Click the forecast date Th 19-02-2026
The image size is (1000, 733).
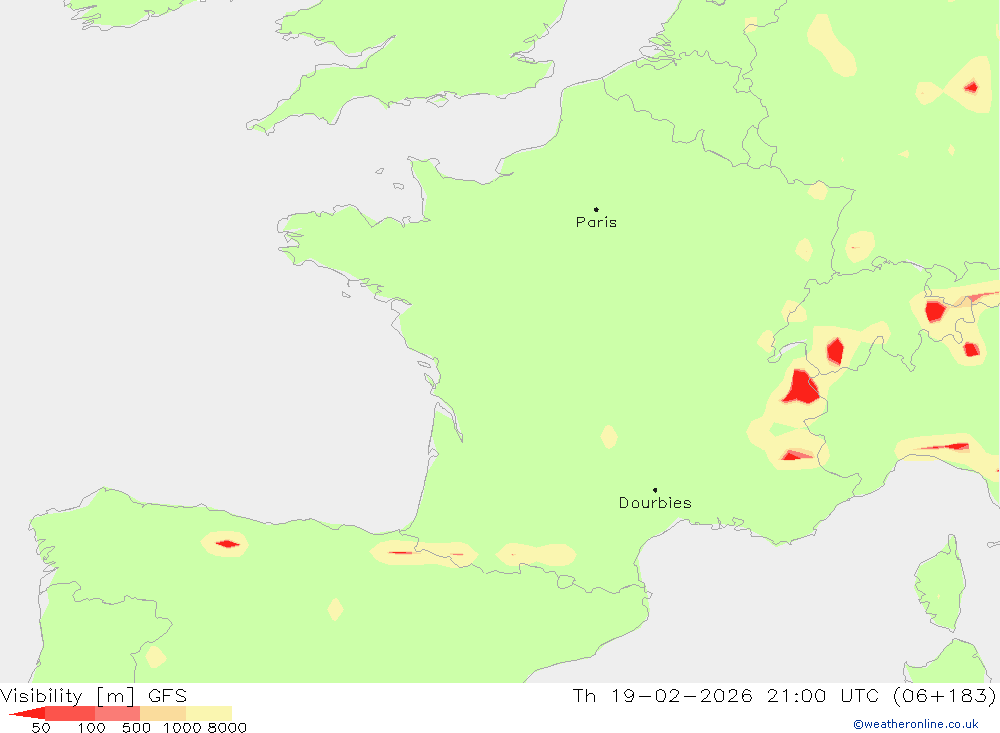coord(663,695)
